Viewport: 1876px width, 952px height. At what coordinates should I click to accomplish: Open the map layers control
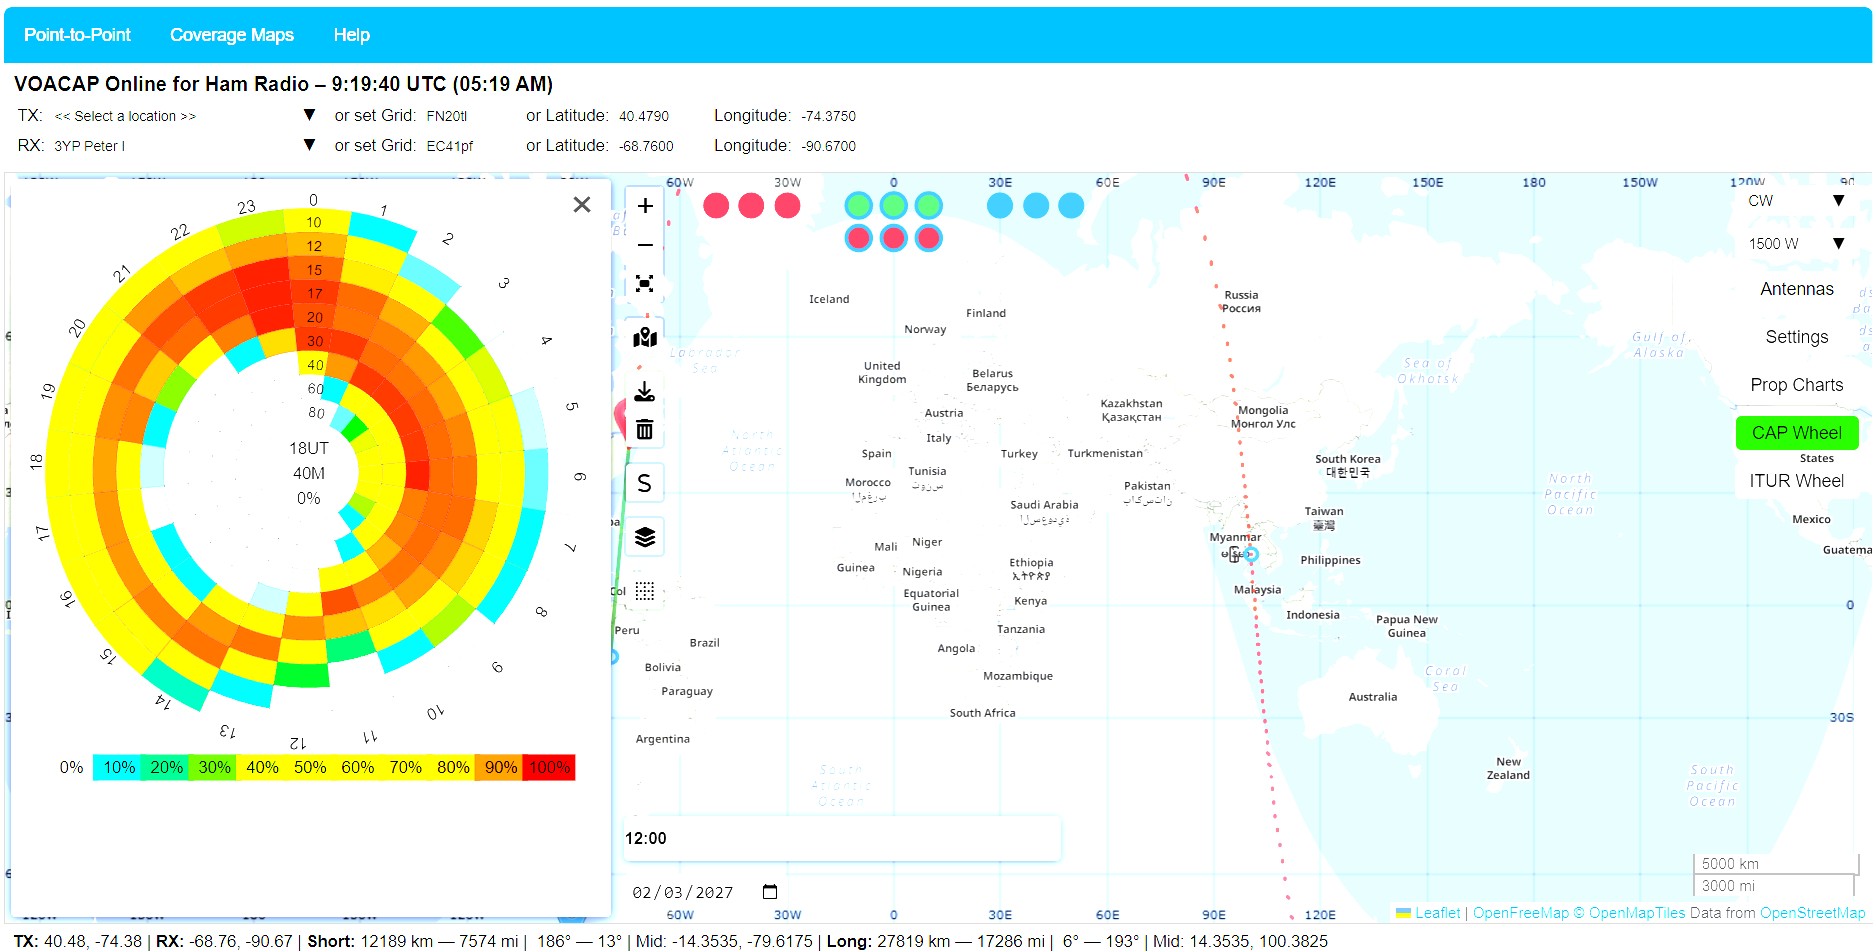pos(645,537)
